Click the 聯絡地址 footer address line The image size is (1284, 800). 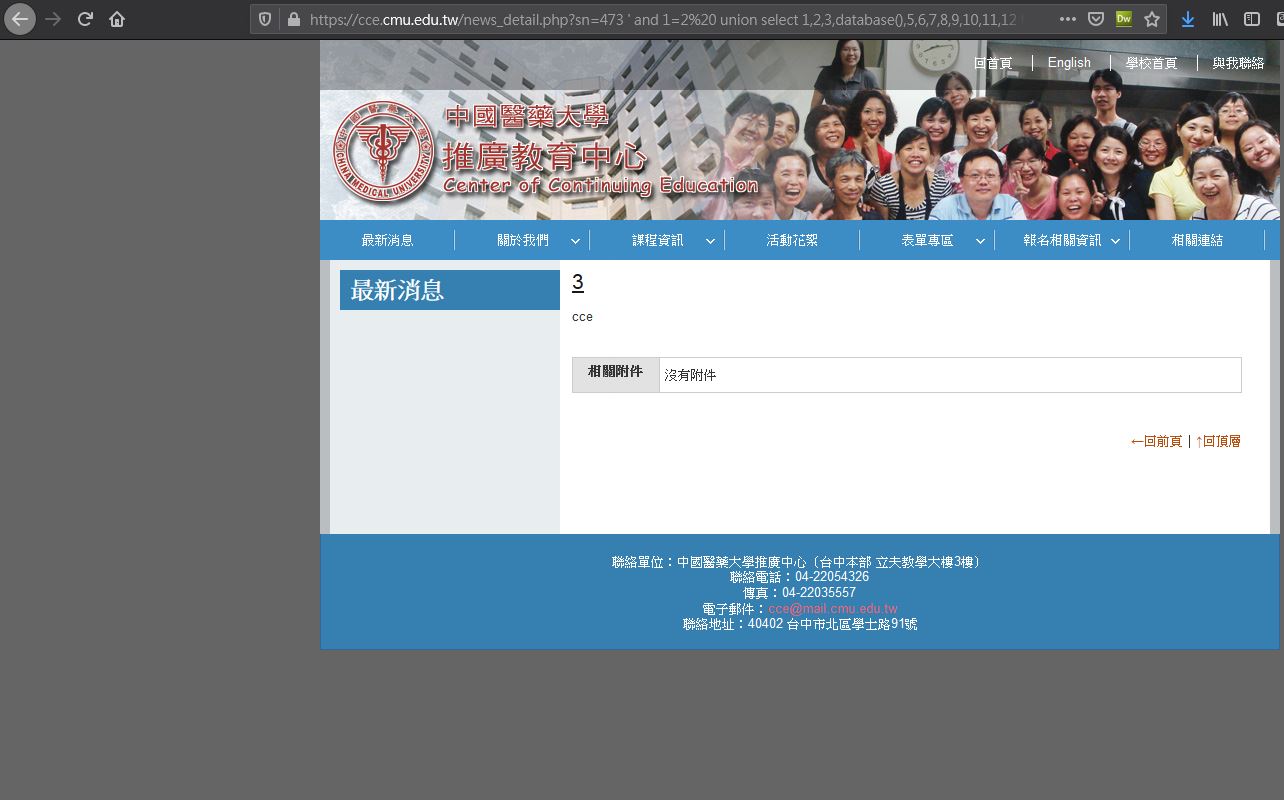800,624
